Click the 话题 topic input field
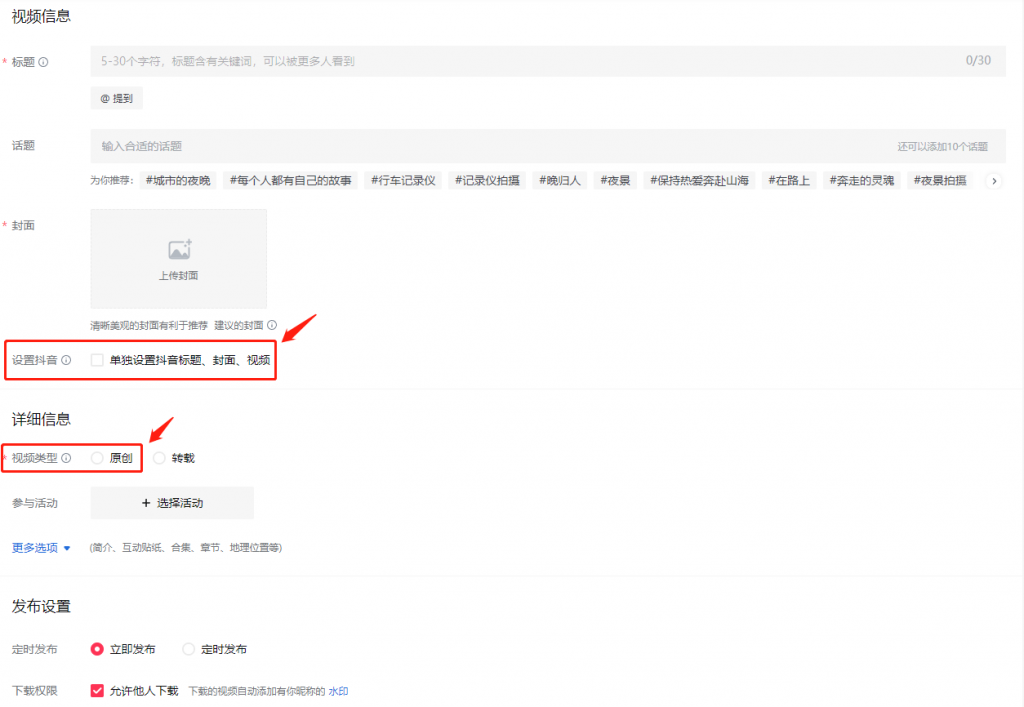1024x707 pixels. click(400, 145)
